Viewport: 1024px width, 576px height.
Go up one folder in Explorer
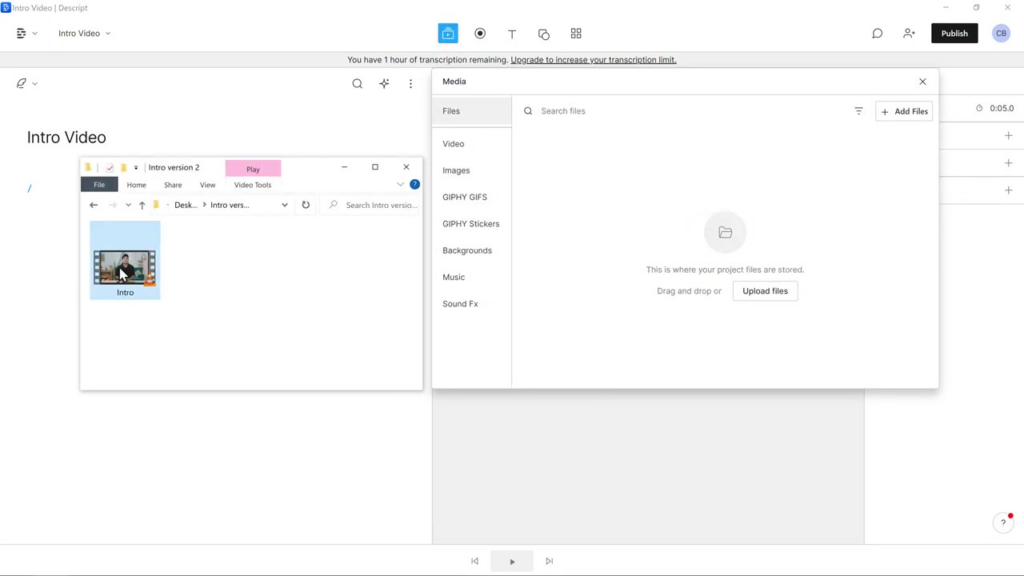[x=142, y=205]
